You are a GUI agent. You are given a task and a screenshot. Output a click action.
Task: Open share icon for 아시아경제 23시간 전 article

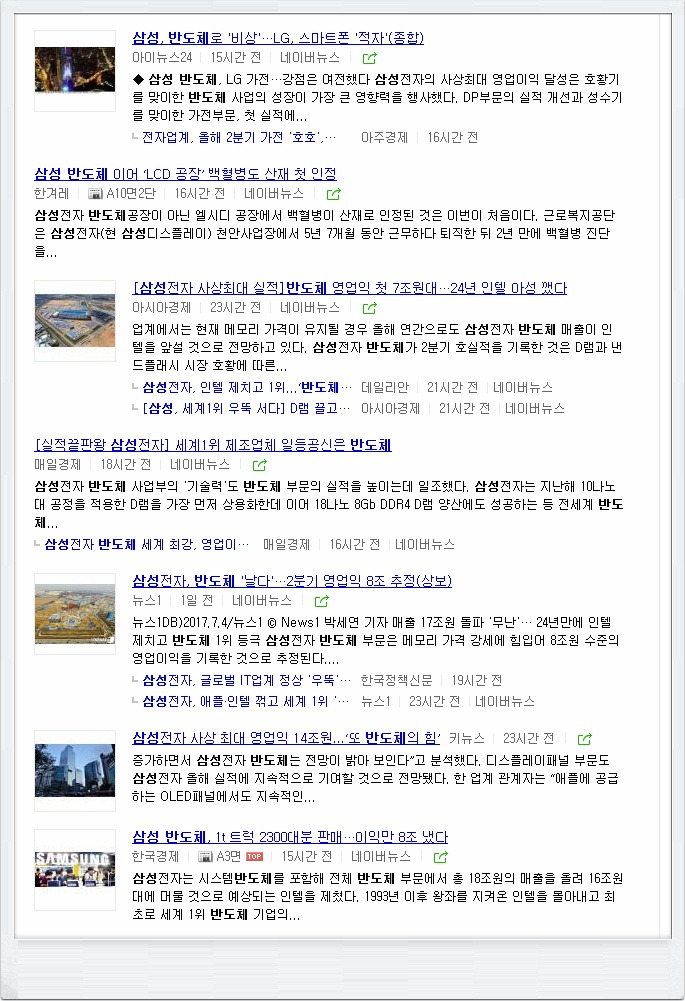click(x=369, y=308)
